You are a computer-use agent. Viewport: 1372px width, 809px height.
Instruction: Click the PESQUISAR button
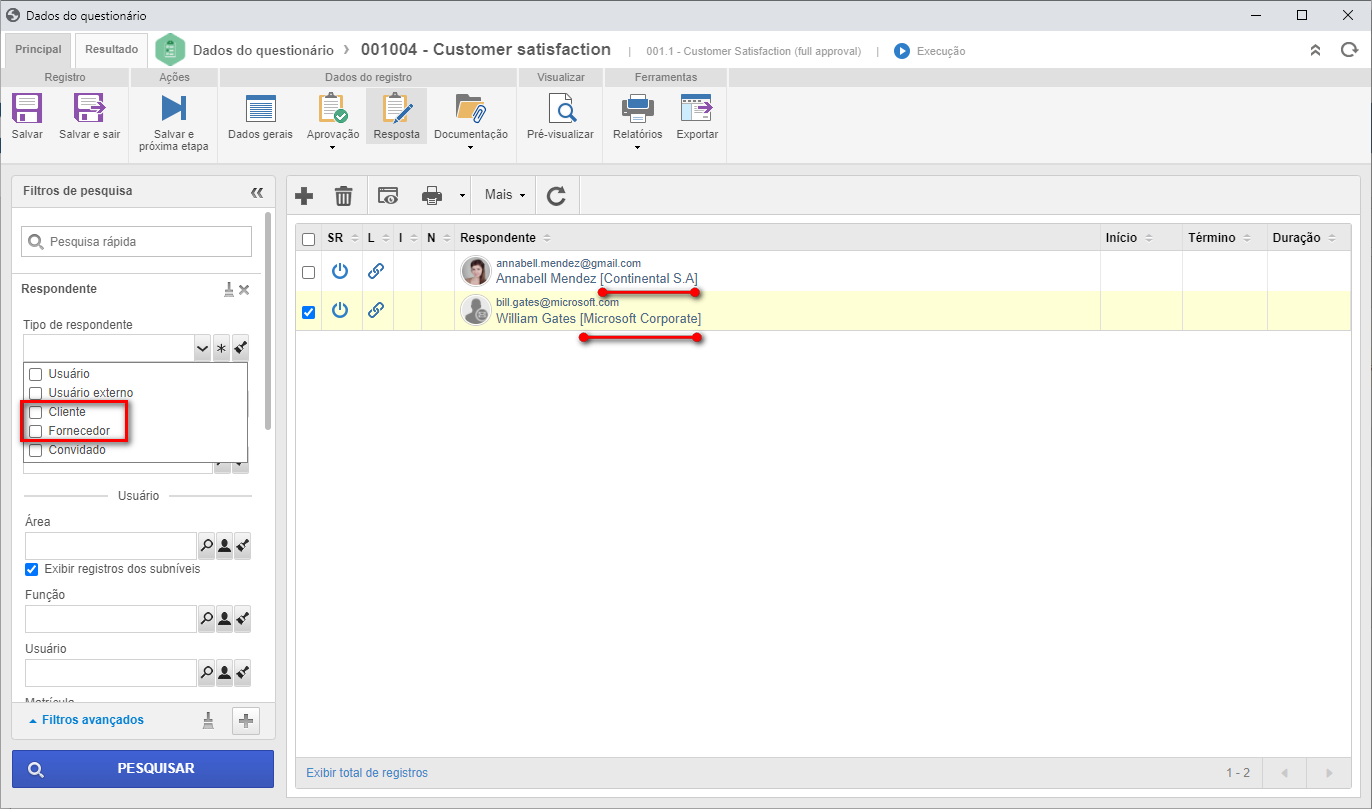[x=143, y=769]
